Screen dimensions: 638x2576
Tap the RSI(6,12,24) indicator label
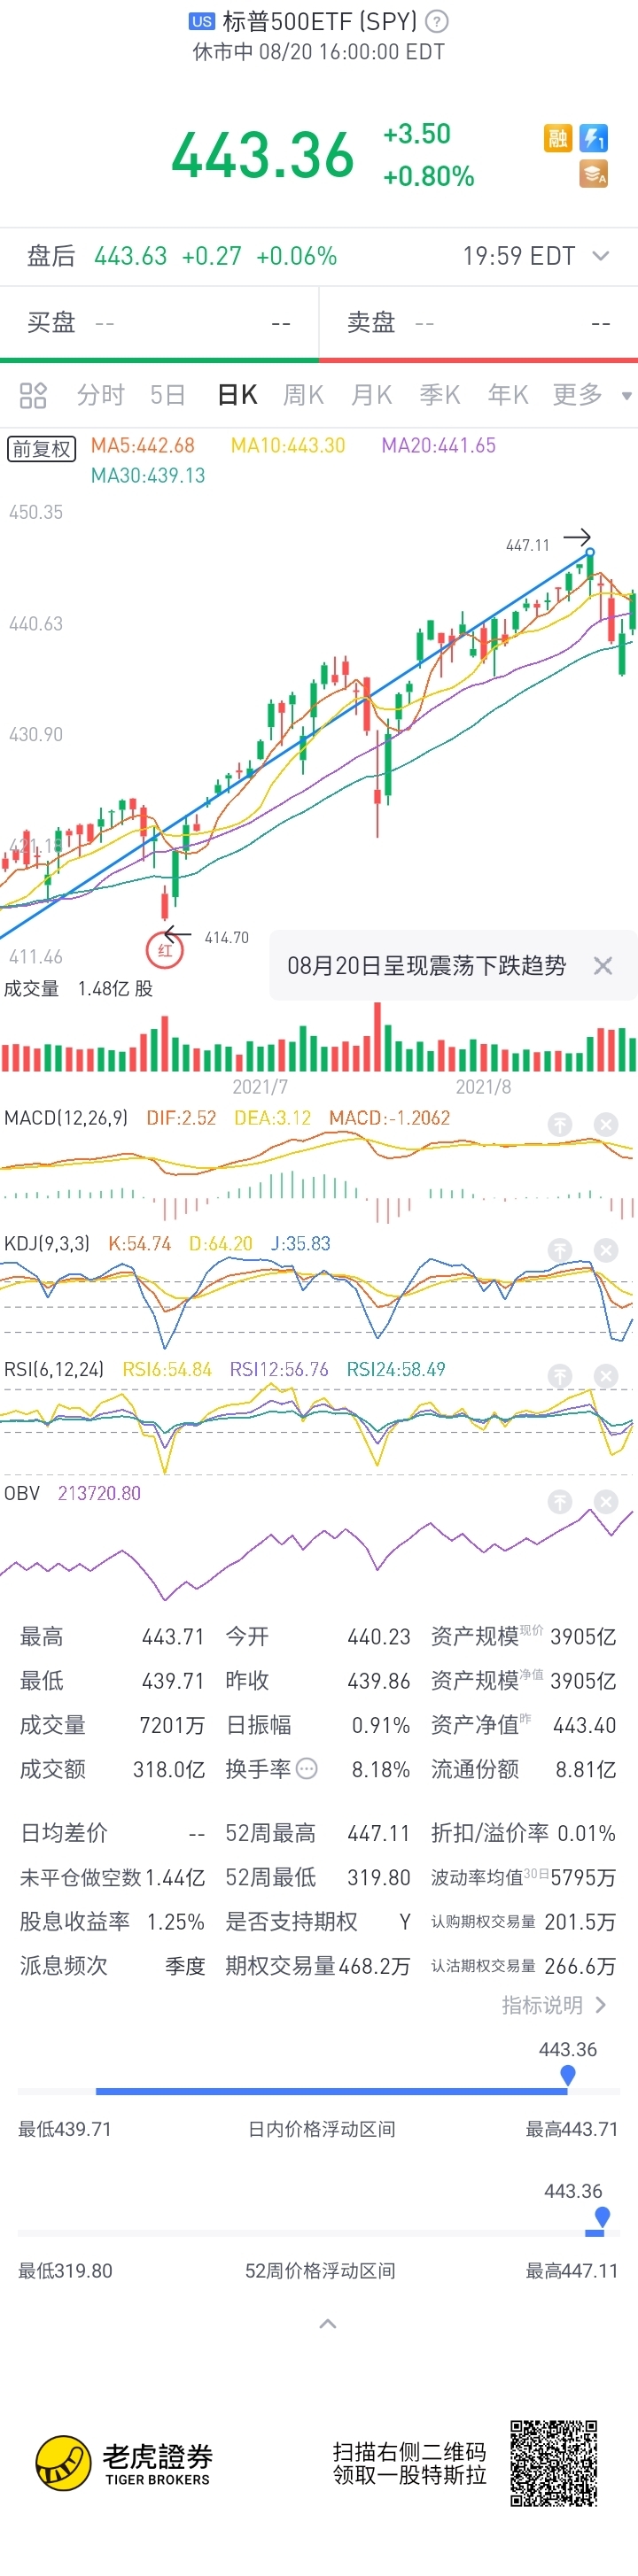click(x=54, y=1370)
